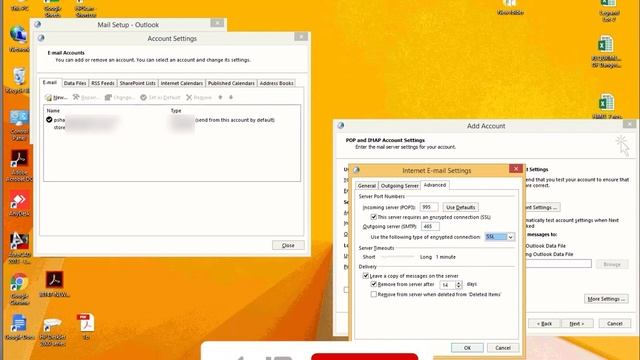This screenshot has height=360, width=640.
Task: Open the upper Excel file on desktop right
Action: pos(606,51)
